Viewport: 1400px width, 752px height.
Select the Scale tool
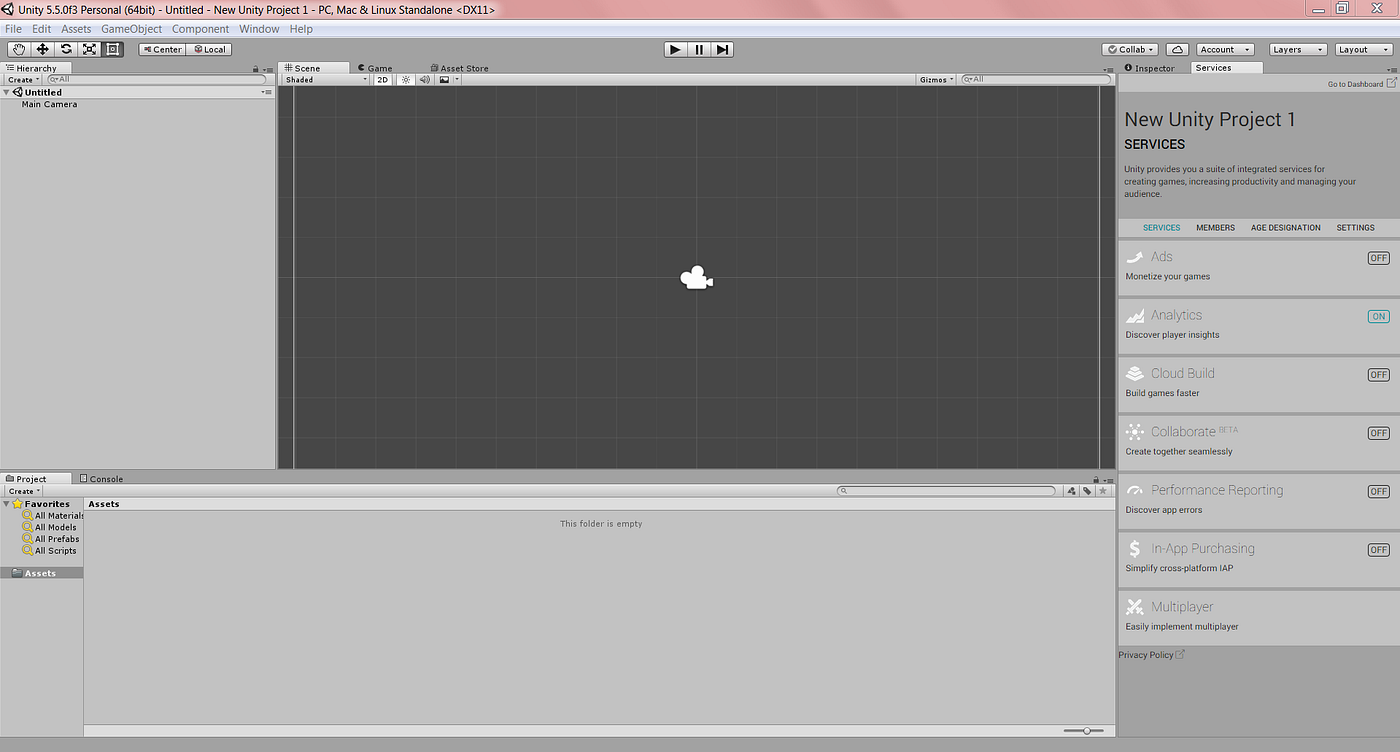[89, 48]
